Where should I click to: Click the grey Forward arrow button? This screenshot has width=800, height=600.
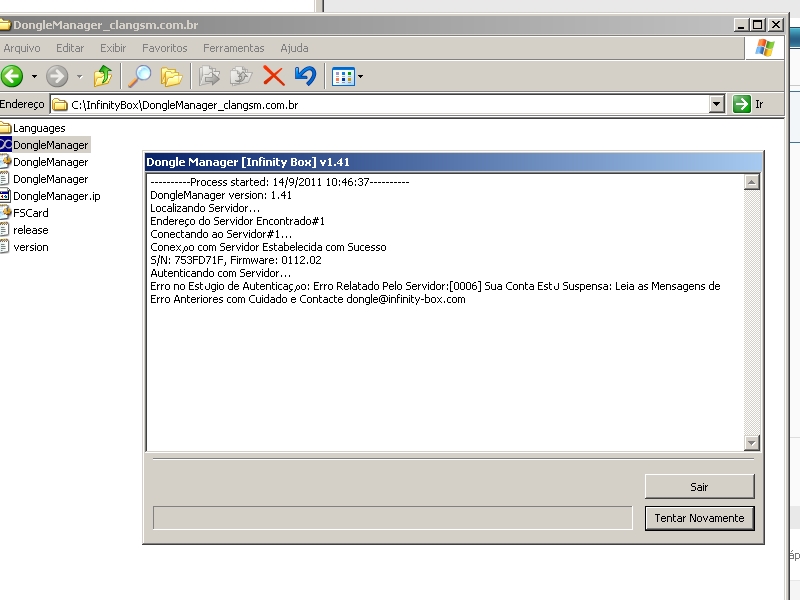(57, 77)
